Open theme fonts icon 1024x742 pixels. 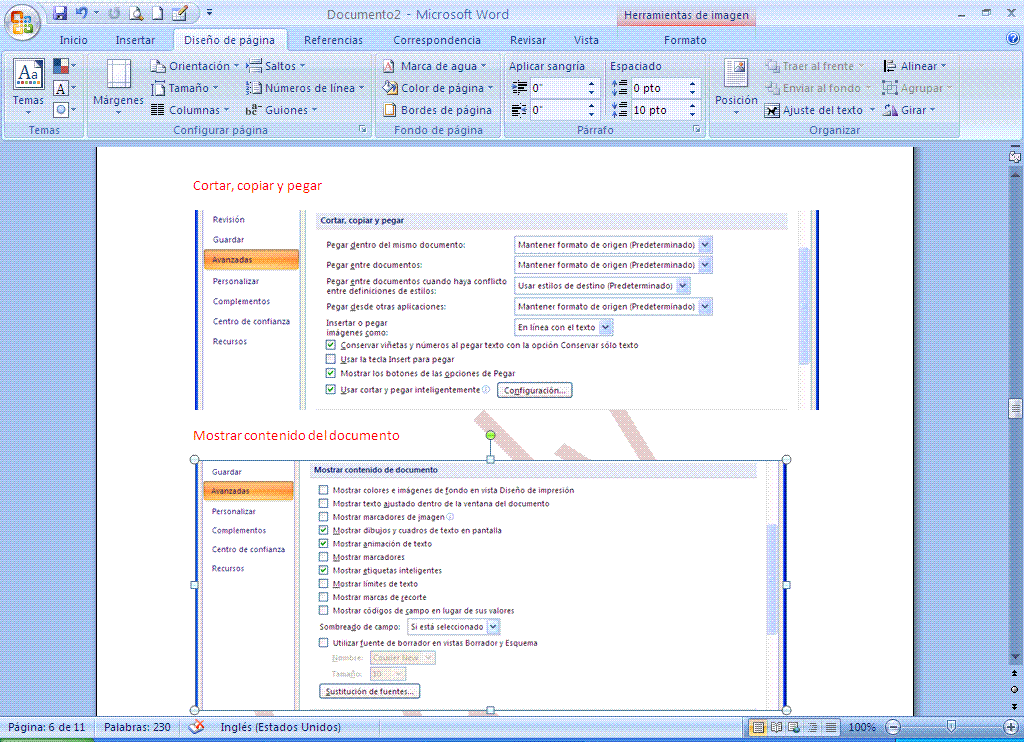click(x=64, y=88)
